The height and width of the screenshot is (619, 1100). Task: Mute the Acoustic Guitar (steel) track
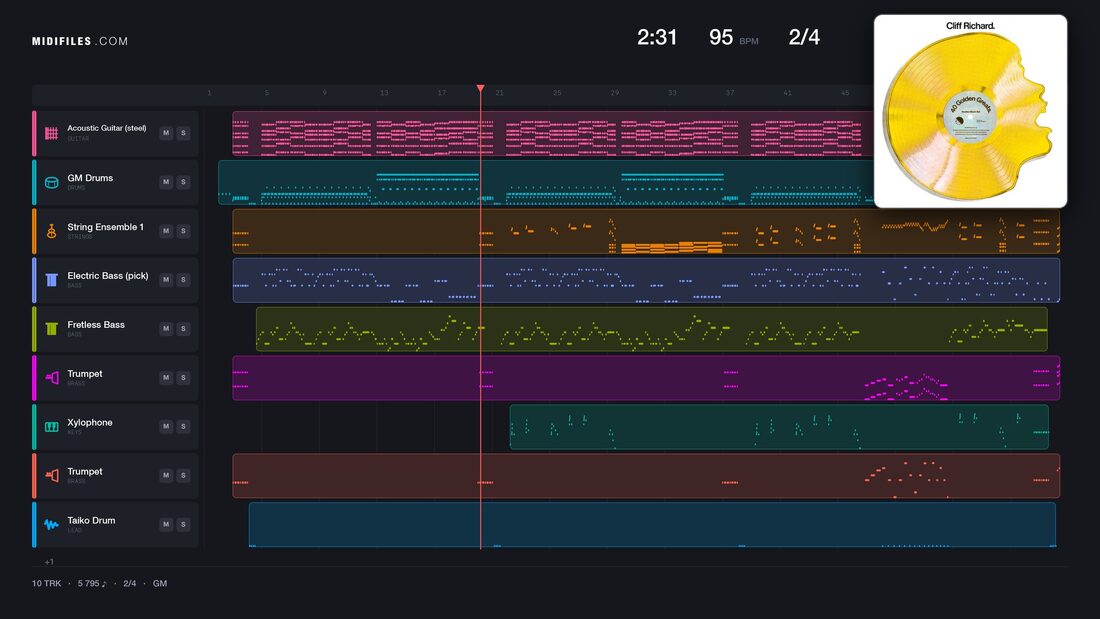(166, 133)
